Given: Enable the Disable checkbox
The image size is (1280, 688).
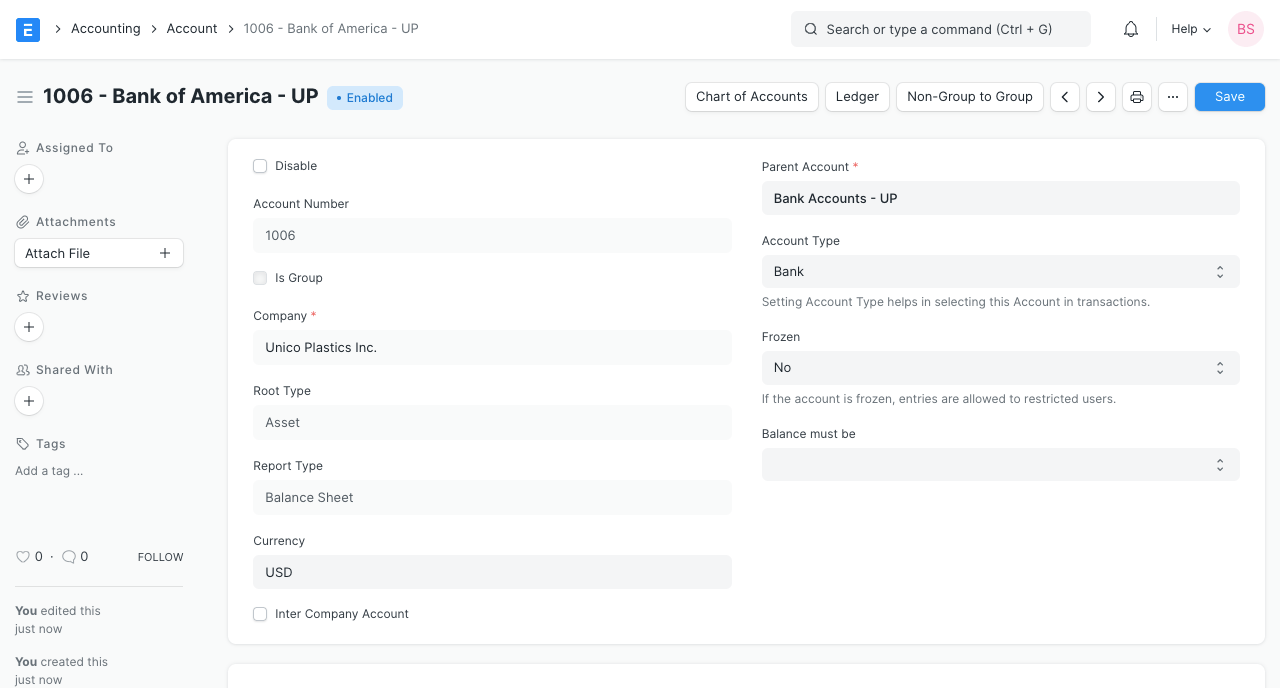Looking at the screenshot, I should pos(260,166).
